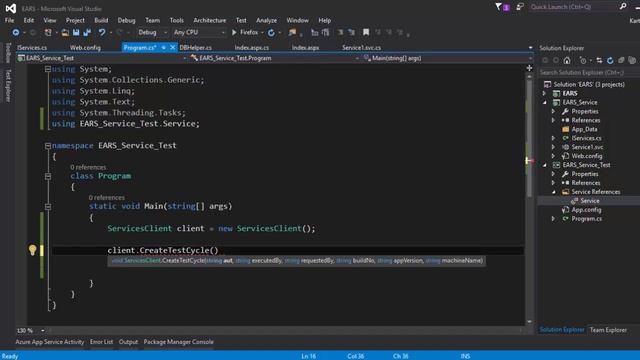This screenshot has height=360, width=640.
Task: Collapse the using directives block
Action: [x=48, y=69]
